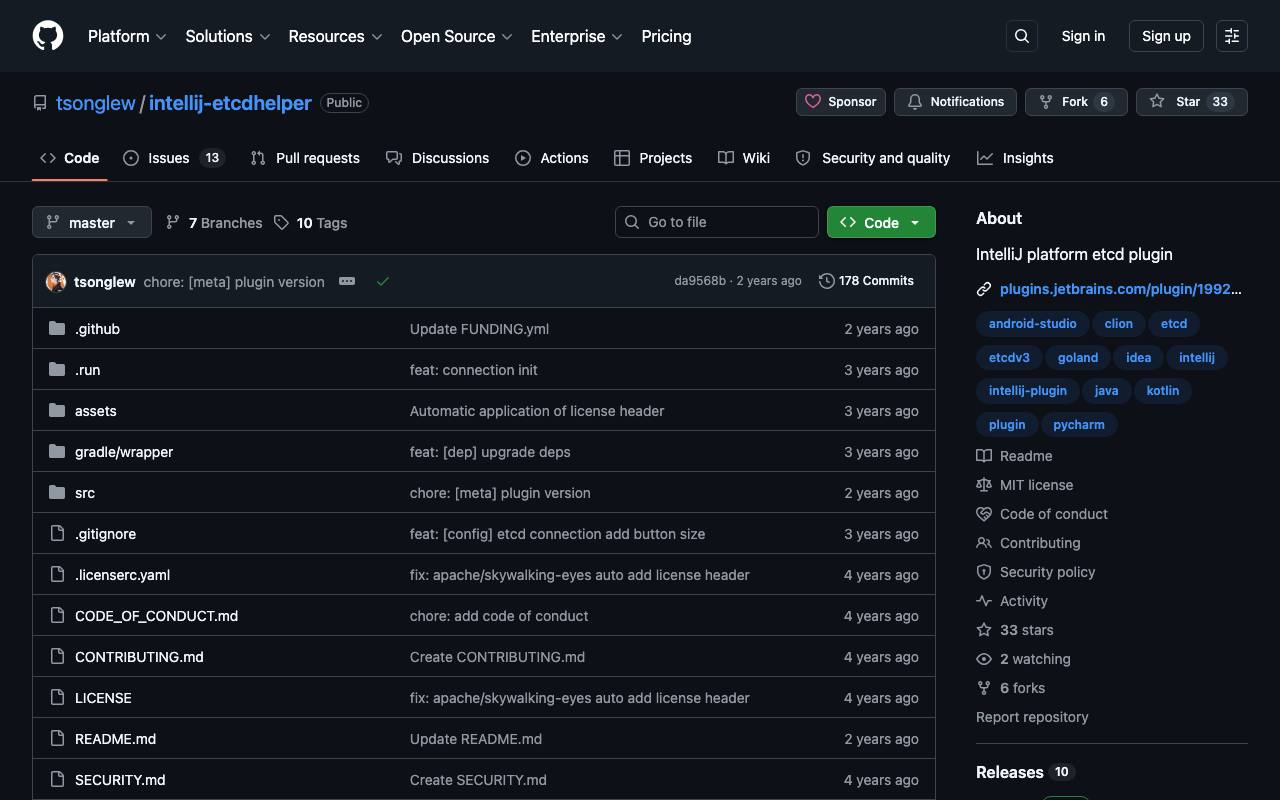Click the book icon next to Readme
The width and height of the screenshot is (1280, 800).
point(984,456)
